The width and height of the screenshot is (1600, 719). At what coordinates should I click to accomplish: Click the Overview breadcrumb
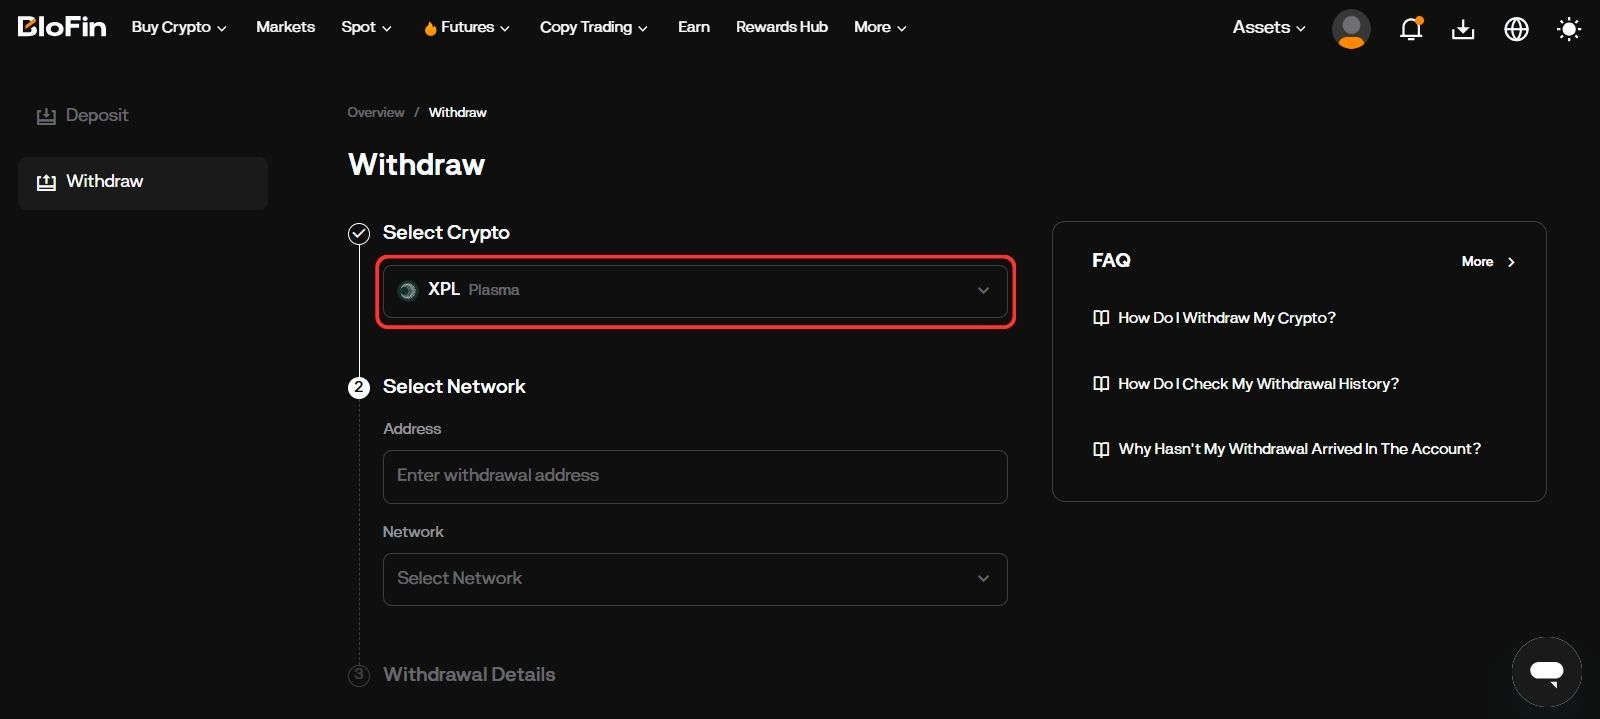click(376, 113)
